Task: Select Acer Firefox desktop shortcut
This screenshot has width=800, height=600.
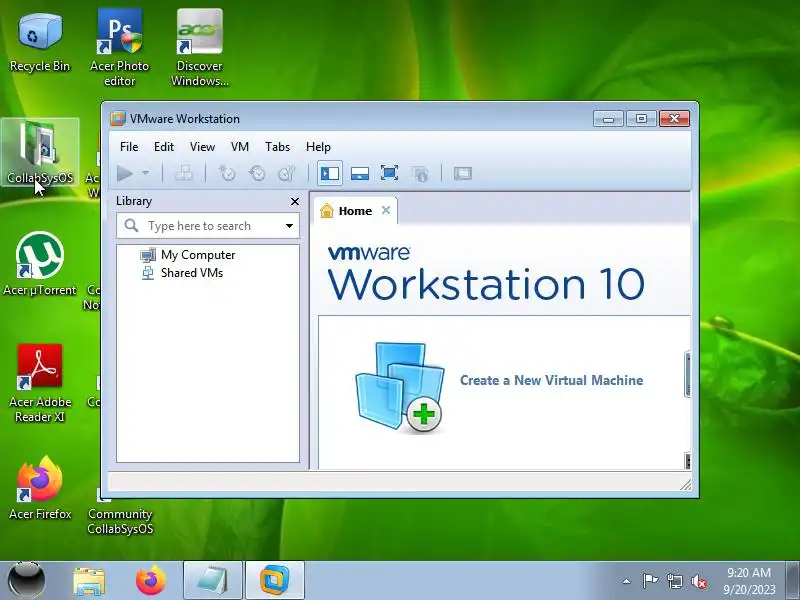Action: pyautogui.click(x=40, y=488)
